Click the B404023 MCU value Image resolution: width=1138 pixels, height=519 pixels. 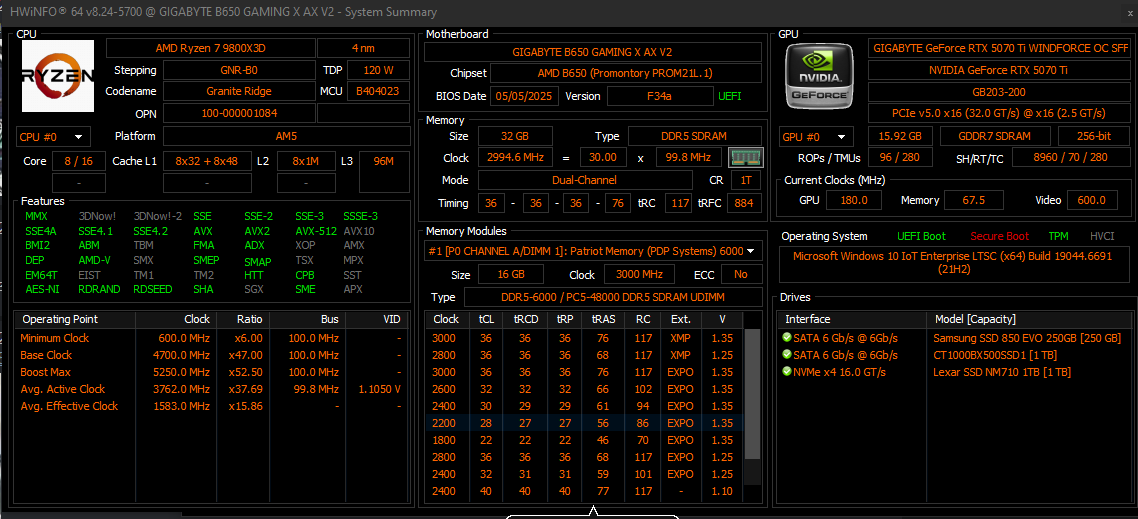[378, 91]
